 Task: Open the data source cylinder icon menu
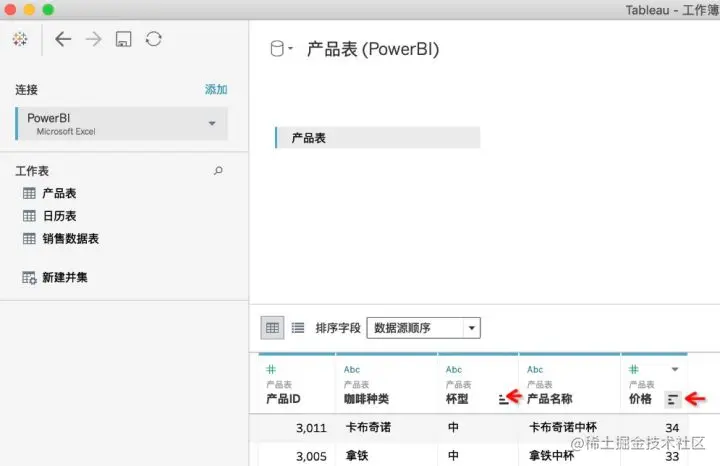(x=281, y=48)
